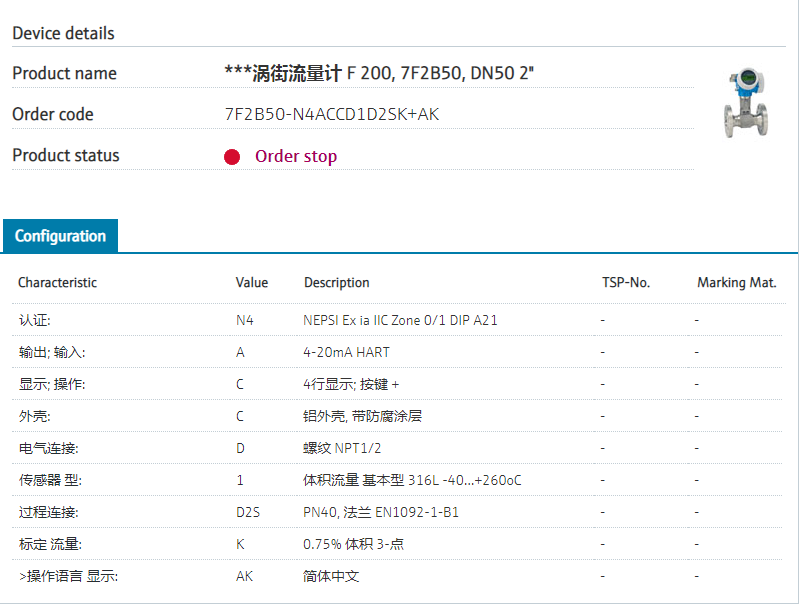Click the Order stop status text
The width and height of the screenshot is (799, 604).
click(x=296, y=156)
